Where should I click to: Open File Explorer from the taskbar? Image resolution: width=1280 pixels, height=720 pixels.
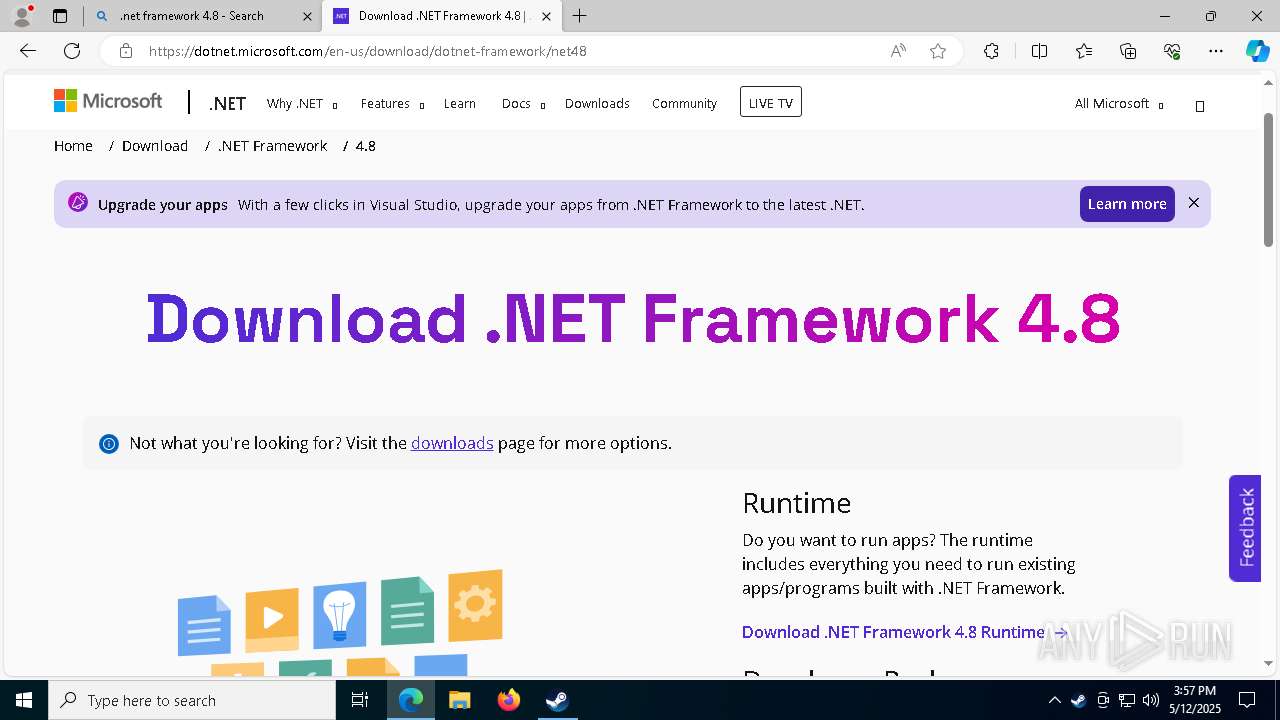[459, 700]
